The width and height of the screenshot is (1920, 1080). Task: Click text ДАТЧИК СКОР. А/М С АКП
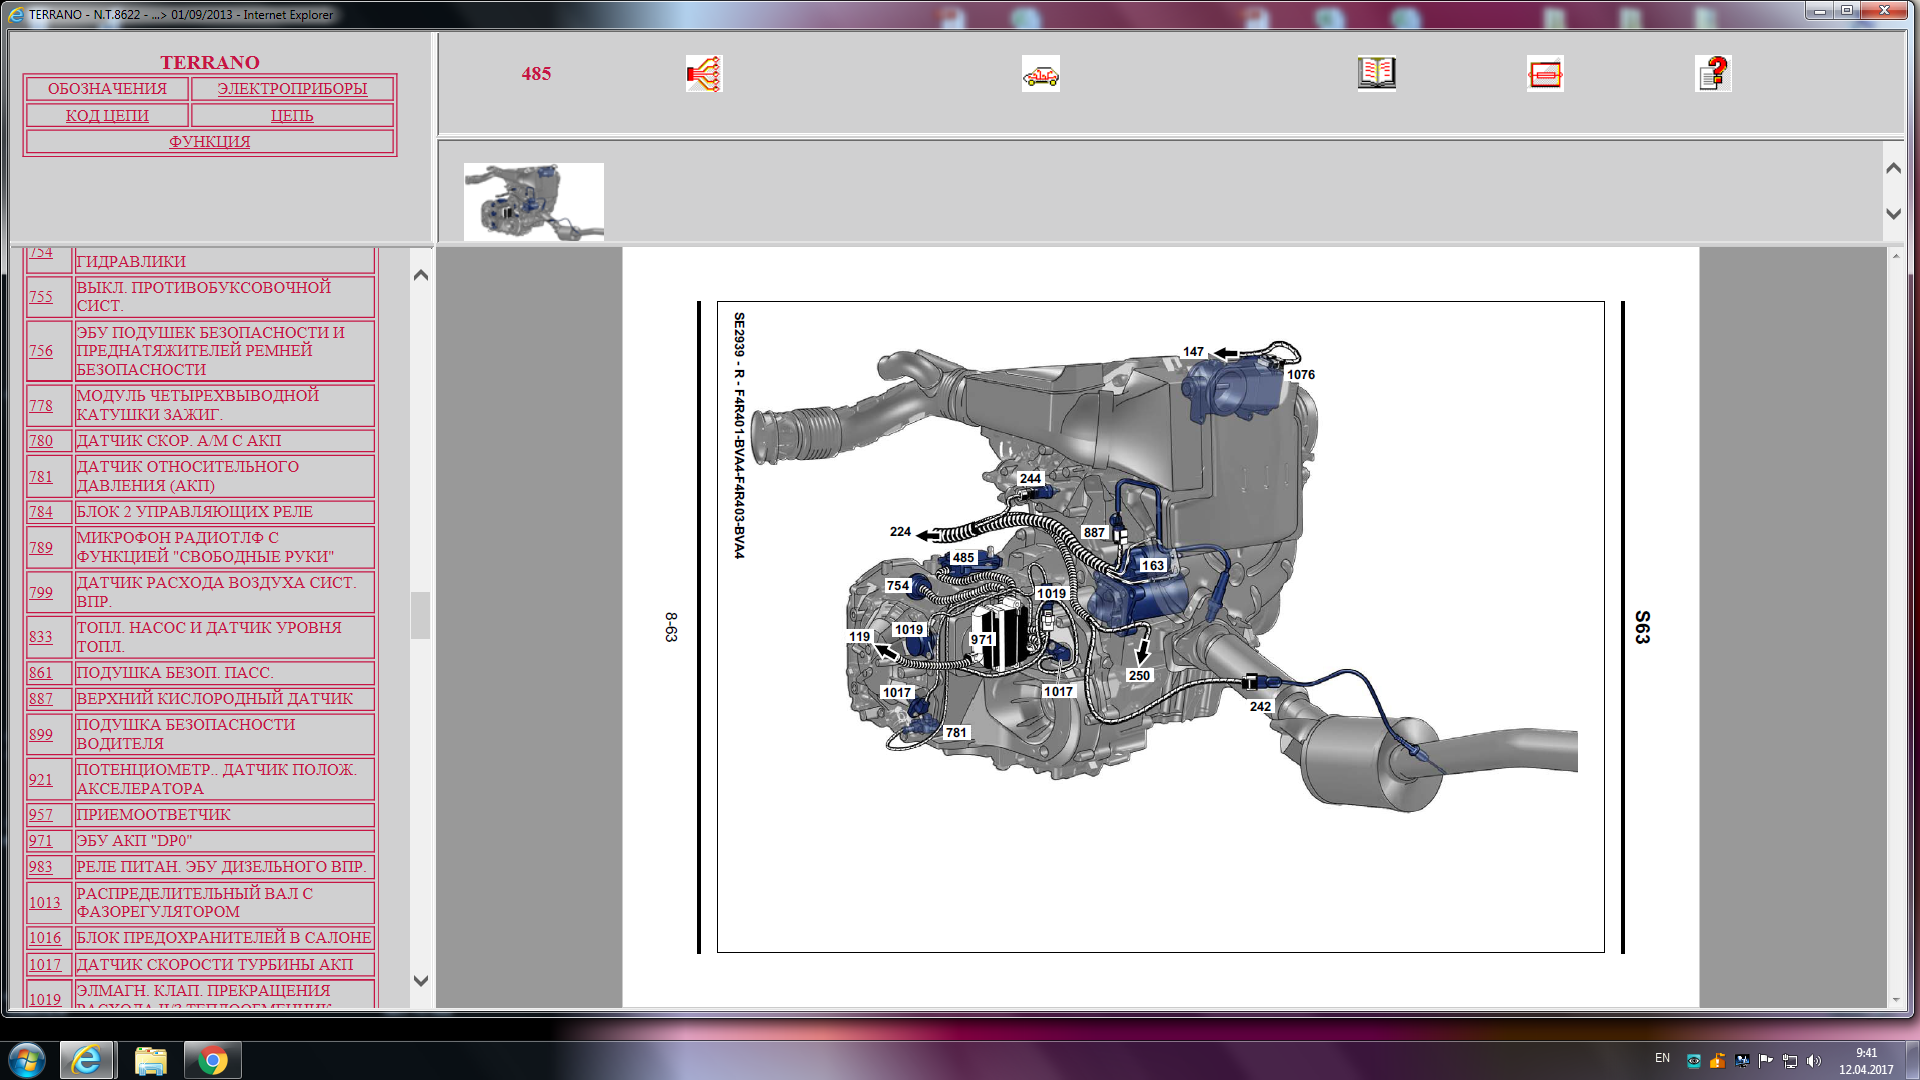pyautogui.click(x=179, y=441)
